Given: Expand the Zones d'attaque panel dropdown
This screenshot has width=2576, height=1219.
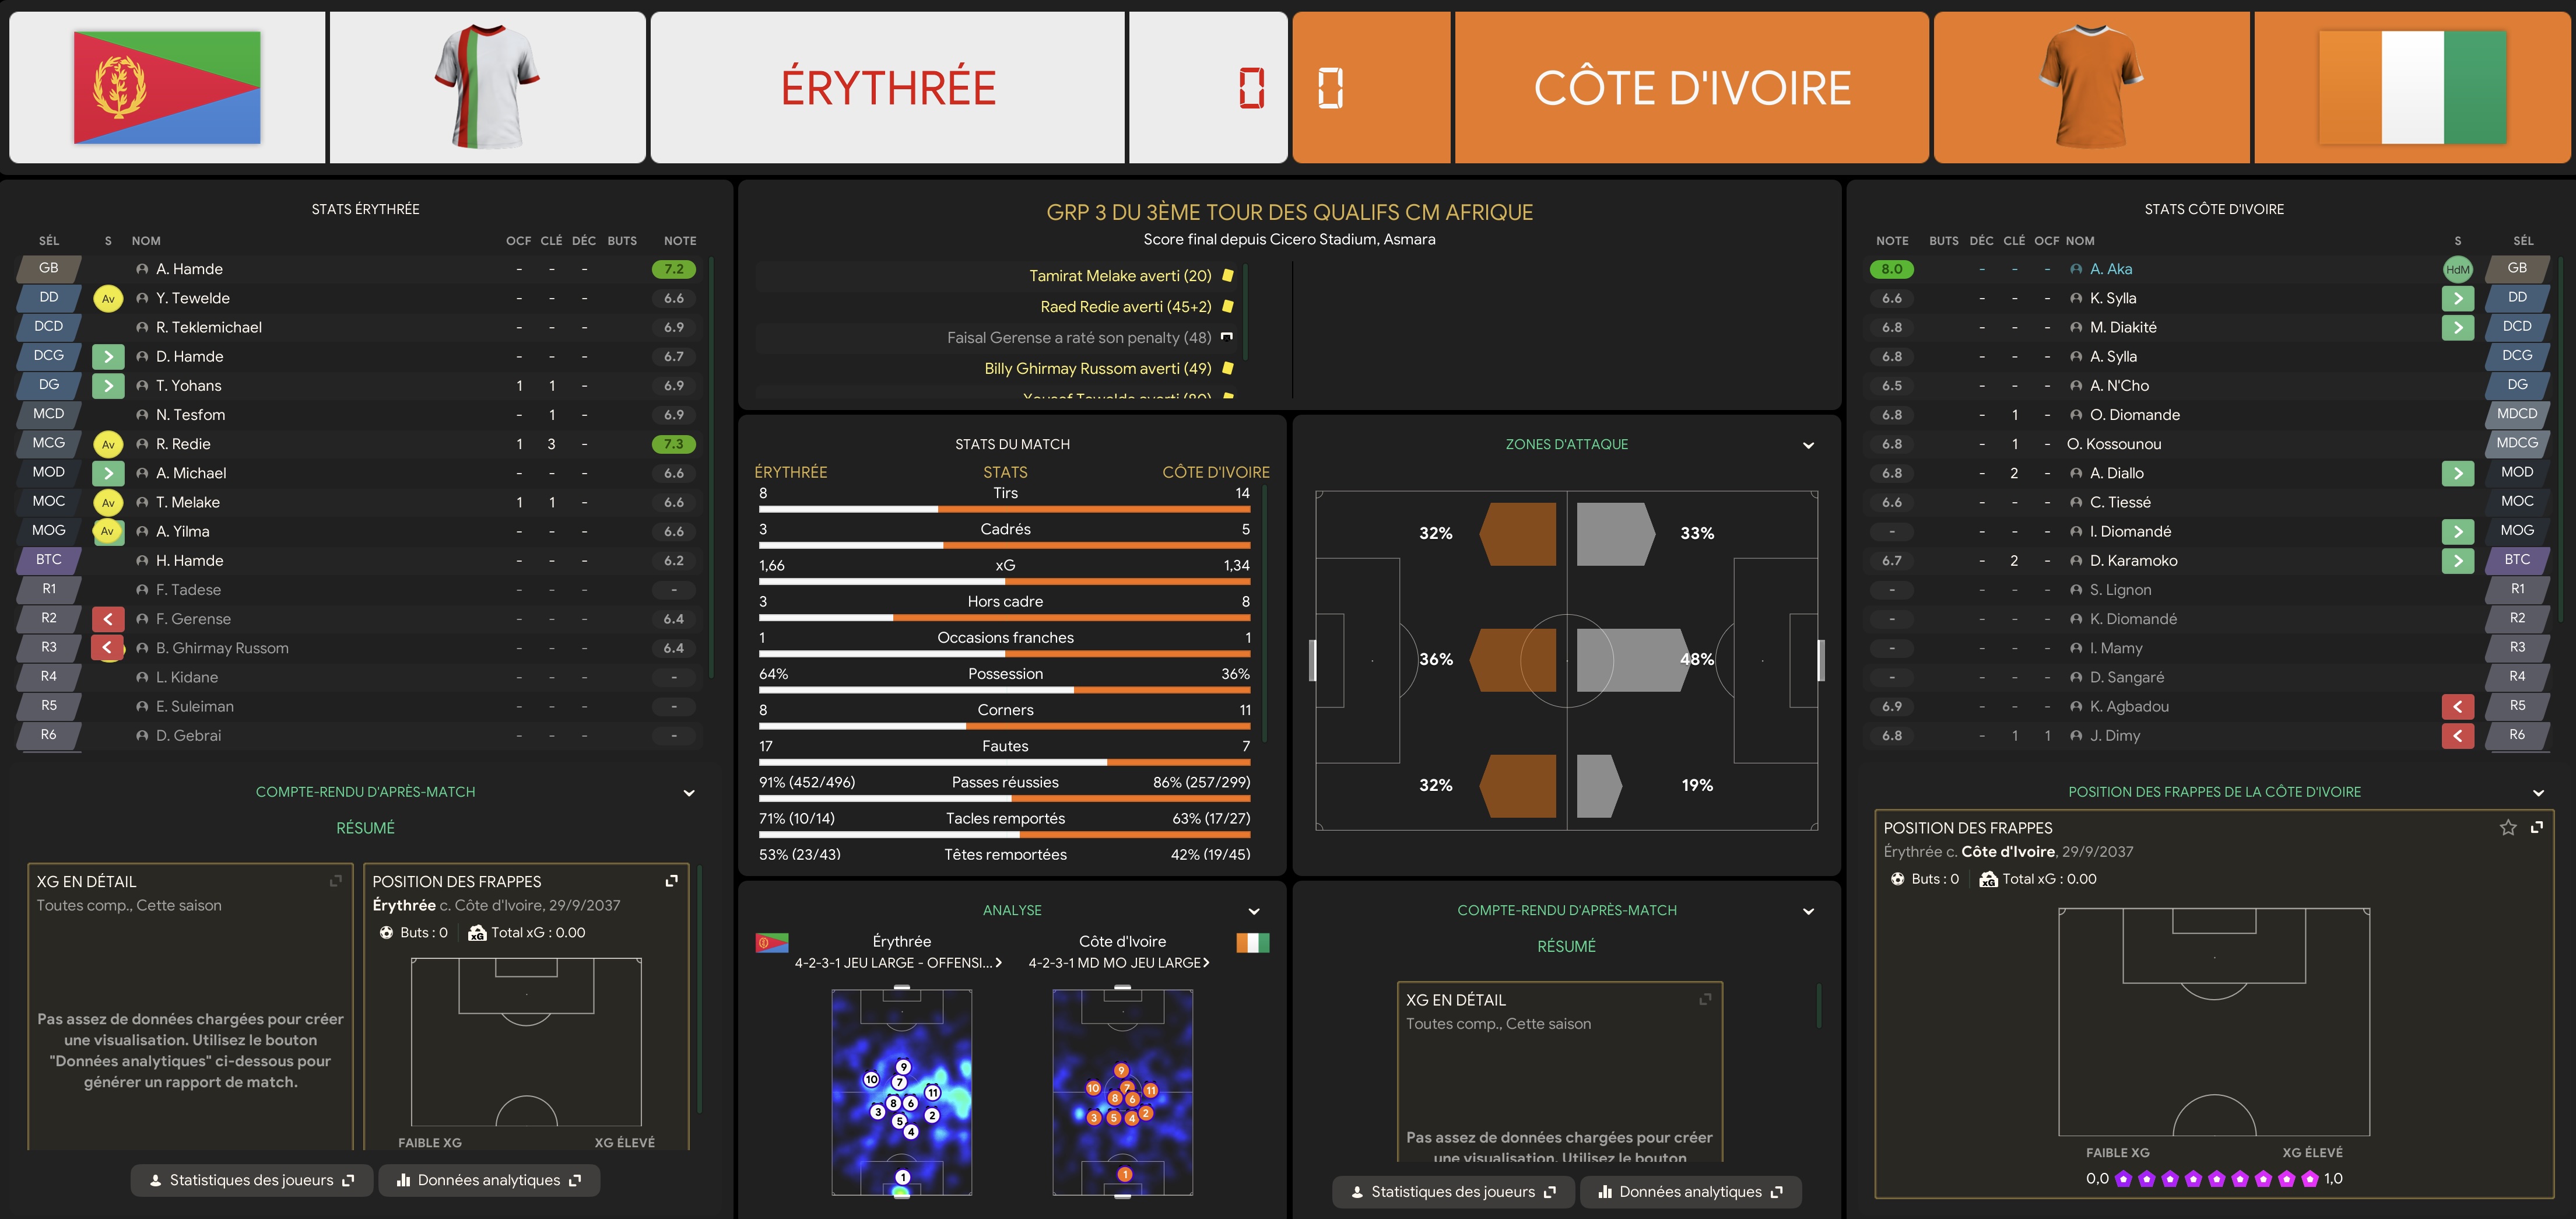Looking at the screenshot, I should 1808,445.
